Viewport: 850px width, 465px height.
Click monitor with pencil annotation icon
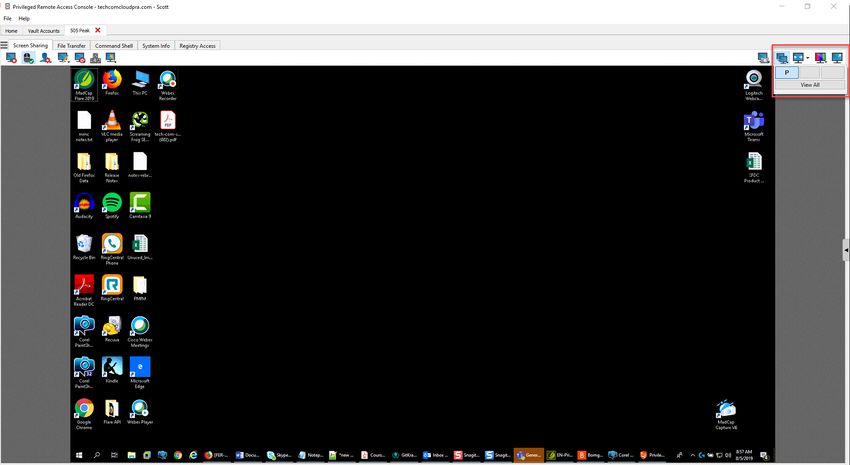point(63,57)
